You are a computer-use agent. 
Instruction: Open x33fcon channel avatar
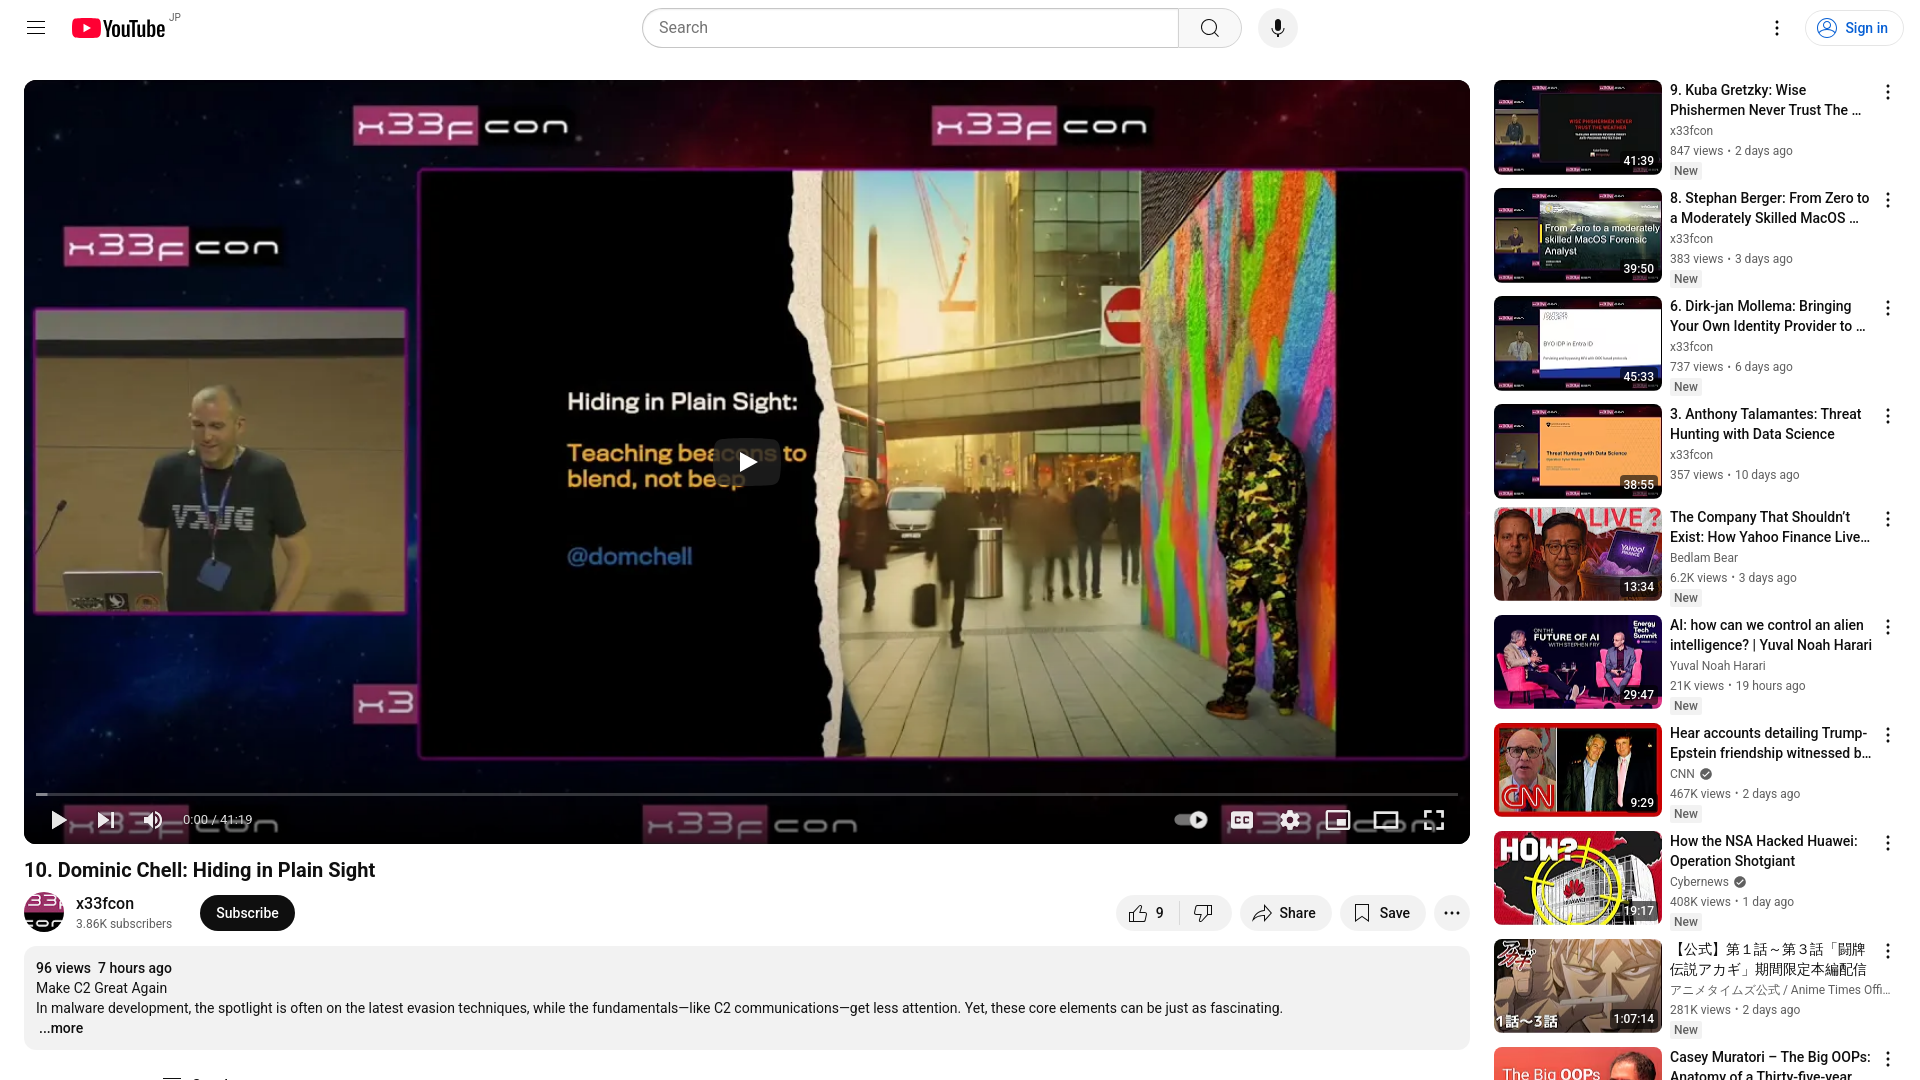(x=44, y=912)
